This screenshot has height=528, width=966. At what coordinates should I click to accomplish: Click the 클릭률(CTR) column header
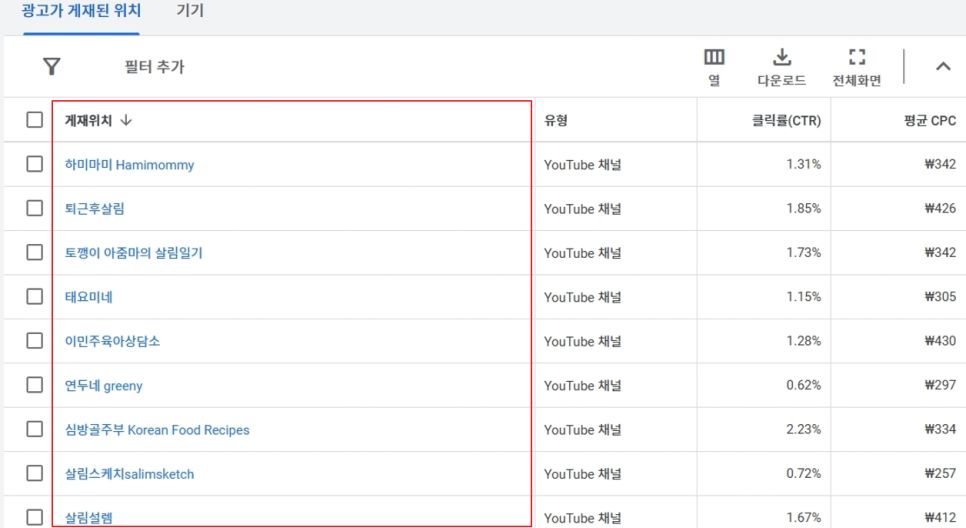[786, 121]
